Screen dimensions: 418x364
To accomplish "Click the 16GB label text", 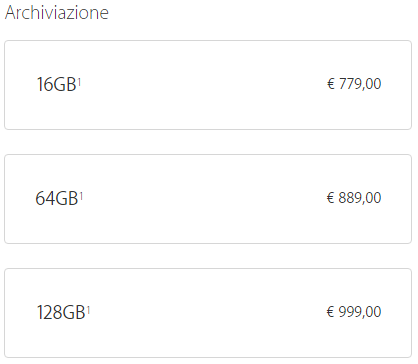I will [x=56, y=84].
